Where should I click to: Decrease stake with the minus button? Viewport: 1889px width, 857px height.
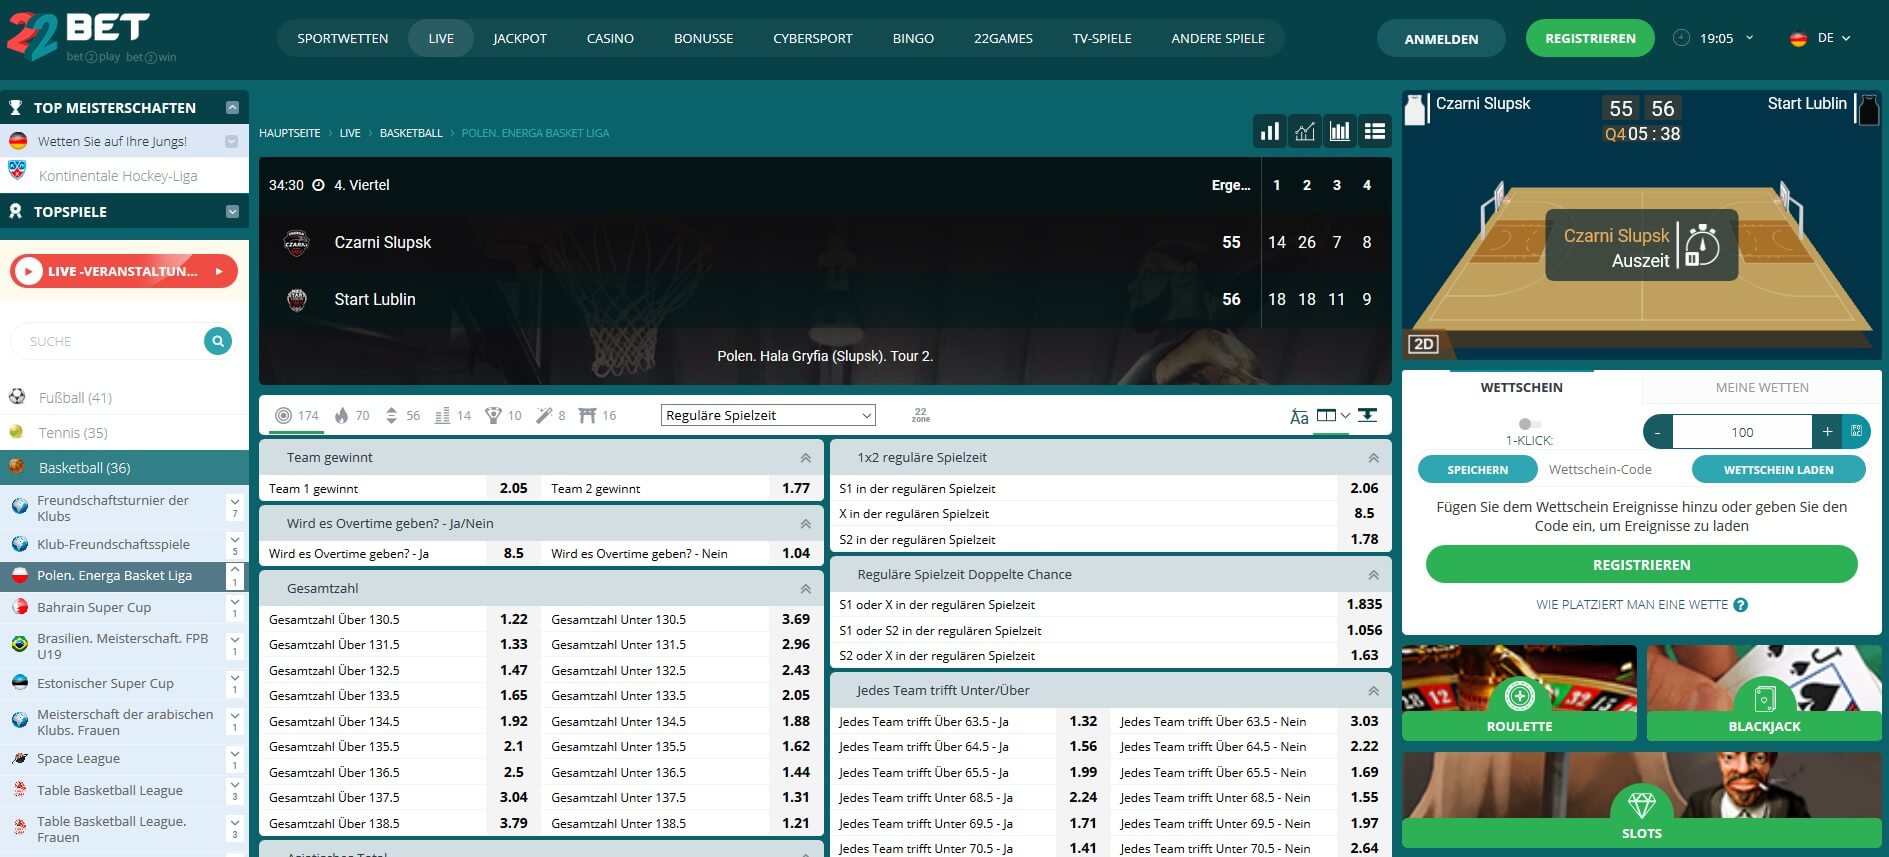pos(1658,432)
